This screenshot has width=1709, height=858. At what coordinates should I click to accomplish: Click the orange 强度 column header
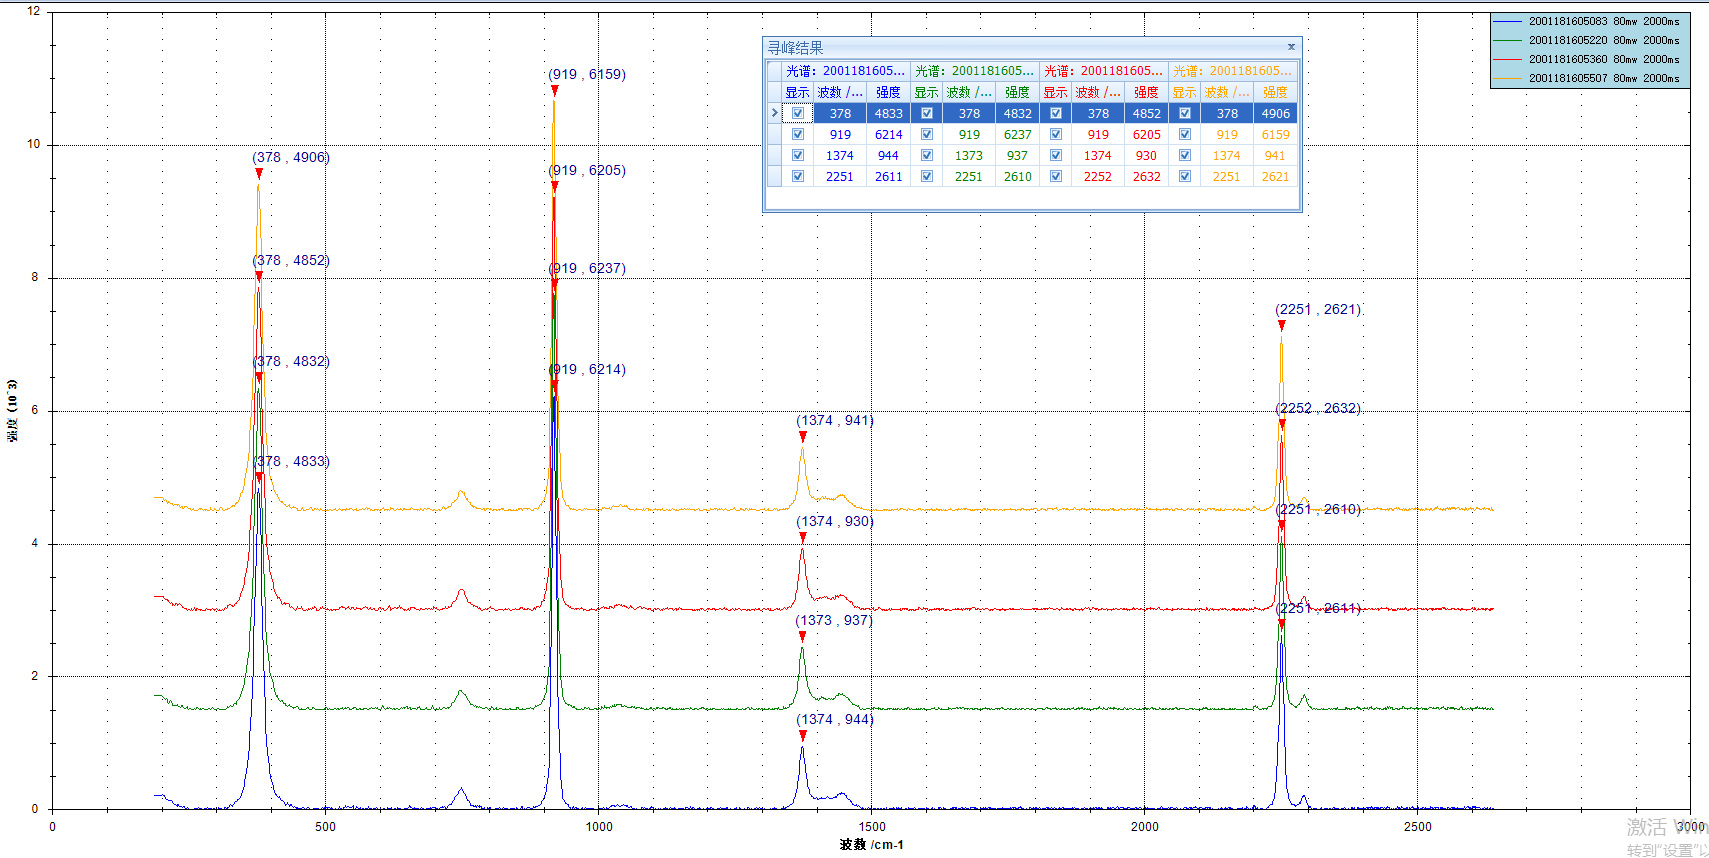[x=1275, y=92]
